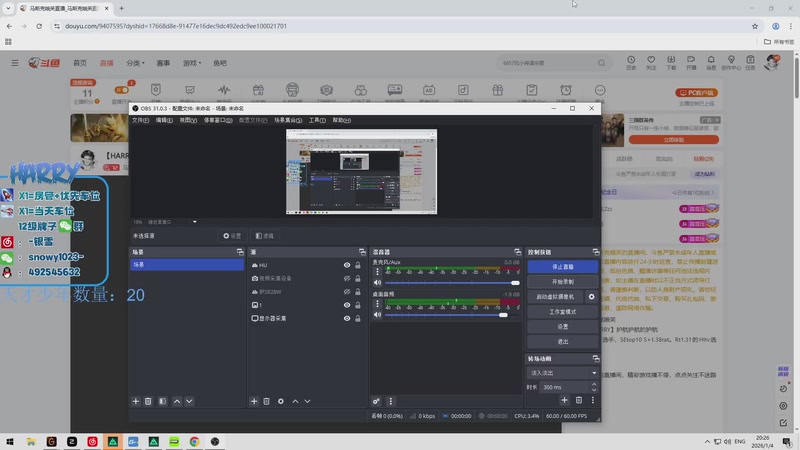The image size is (800, 450).
Task: Unlock the 显示器采集 source lock icon
Action: [358, 318]
